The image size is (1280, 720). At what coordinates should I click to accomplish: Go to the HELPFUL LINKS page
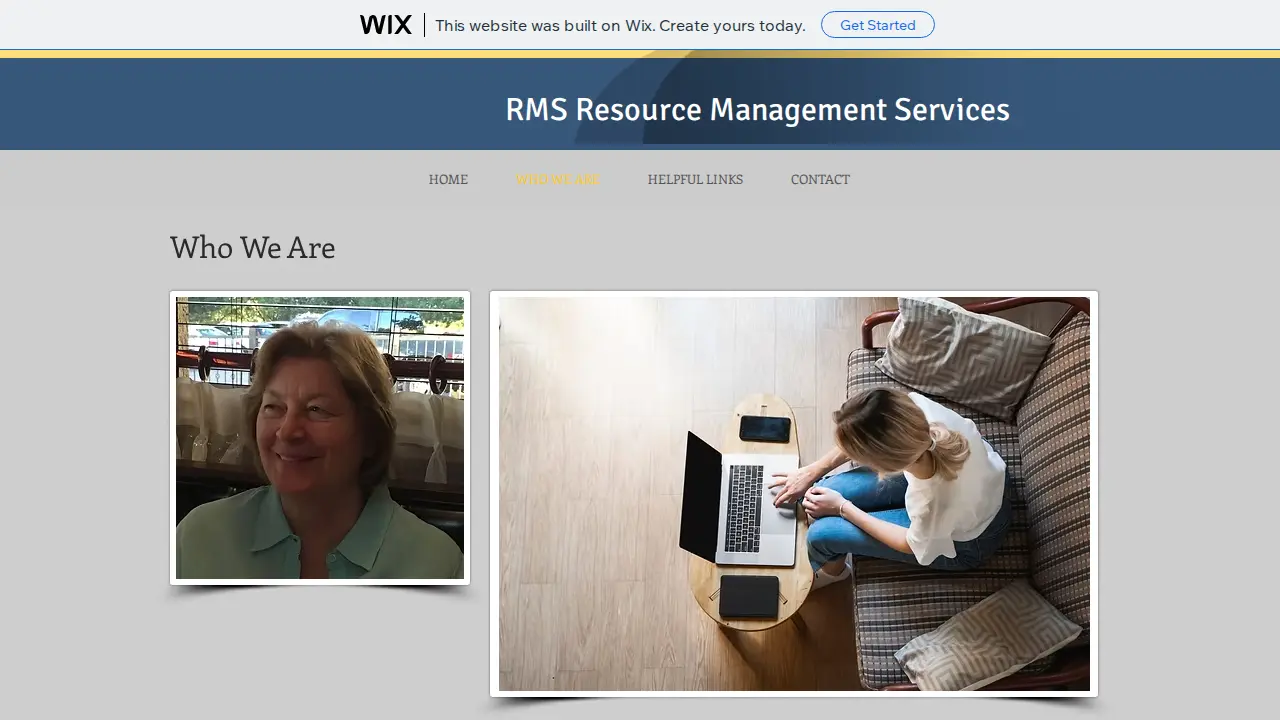(x=695, y=179)
